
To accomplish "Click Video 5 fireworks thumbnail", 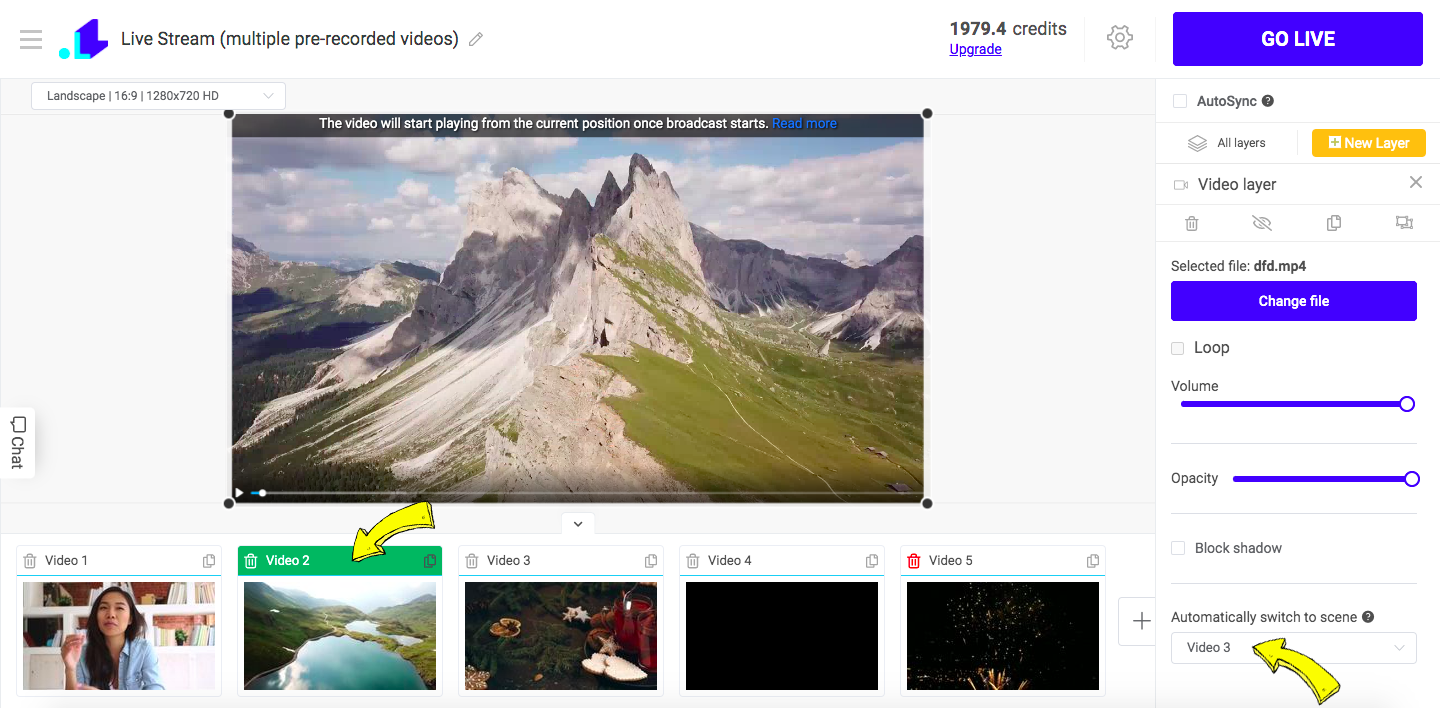I will coord(1003,636).
